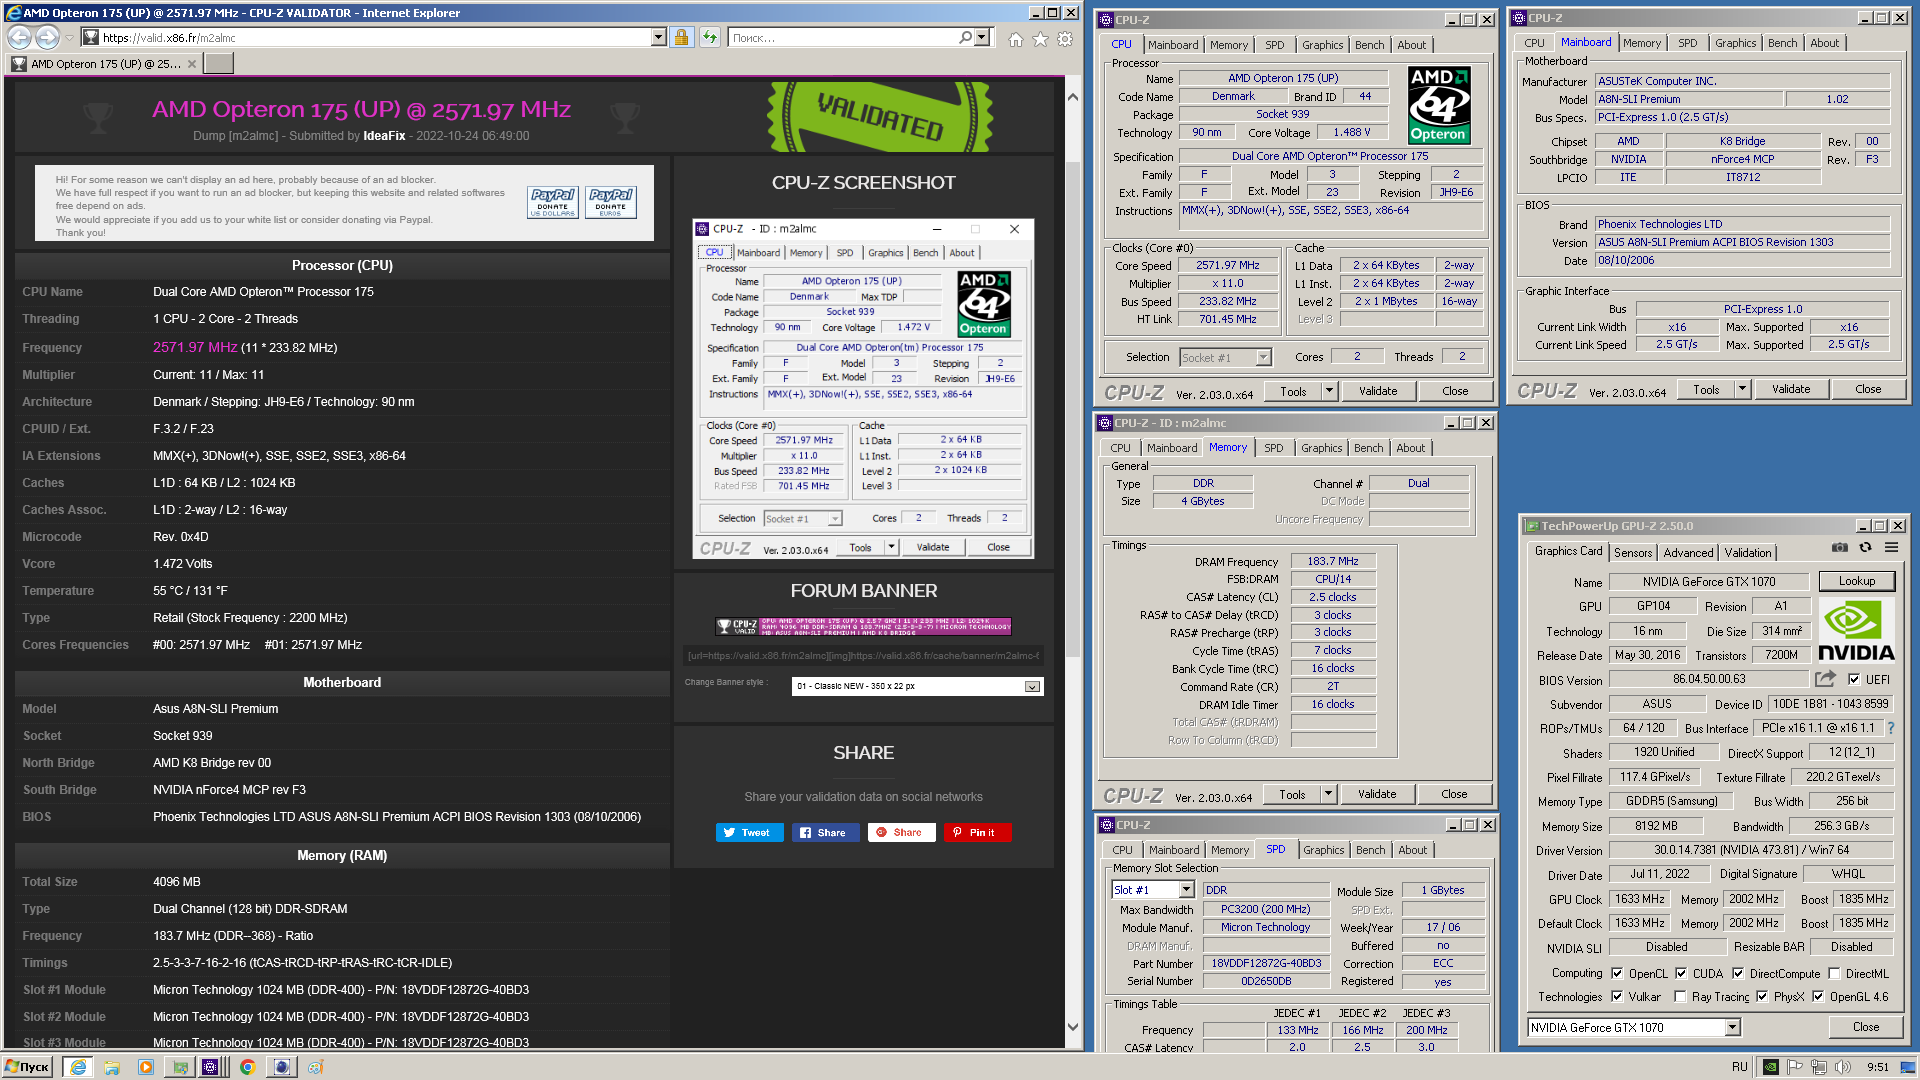
Task: Toggle the Ray Tracing checkbox
Action: tap(1680, 997)
